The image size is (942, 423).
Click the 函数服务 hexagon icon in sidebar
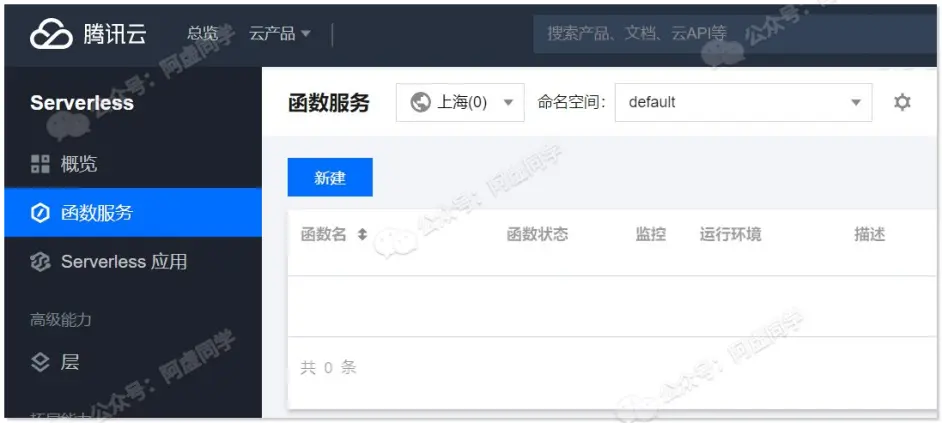40,213
